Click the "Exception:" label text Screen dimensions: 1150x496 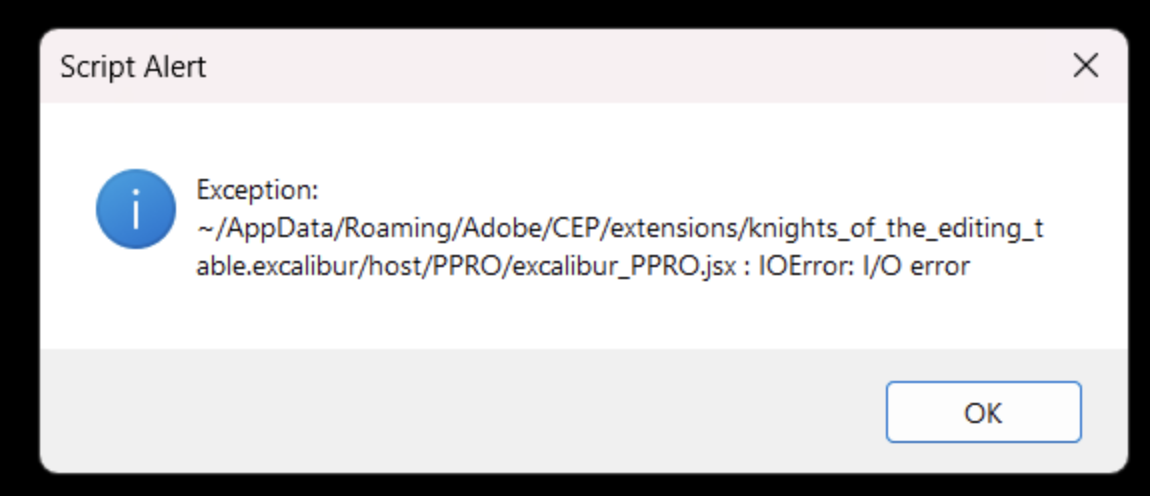[x=257, y=189]
